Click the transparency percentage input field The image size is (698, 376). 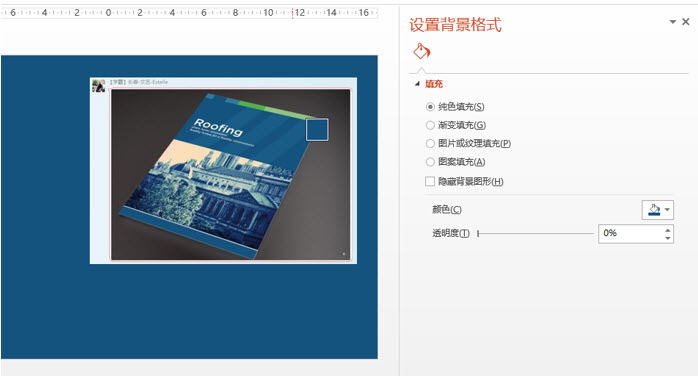tap(631, 234)
